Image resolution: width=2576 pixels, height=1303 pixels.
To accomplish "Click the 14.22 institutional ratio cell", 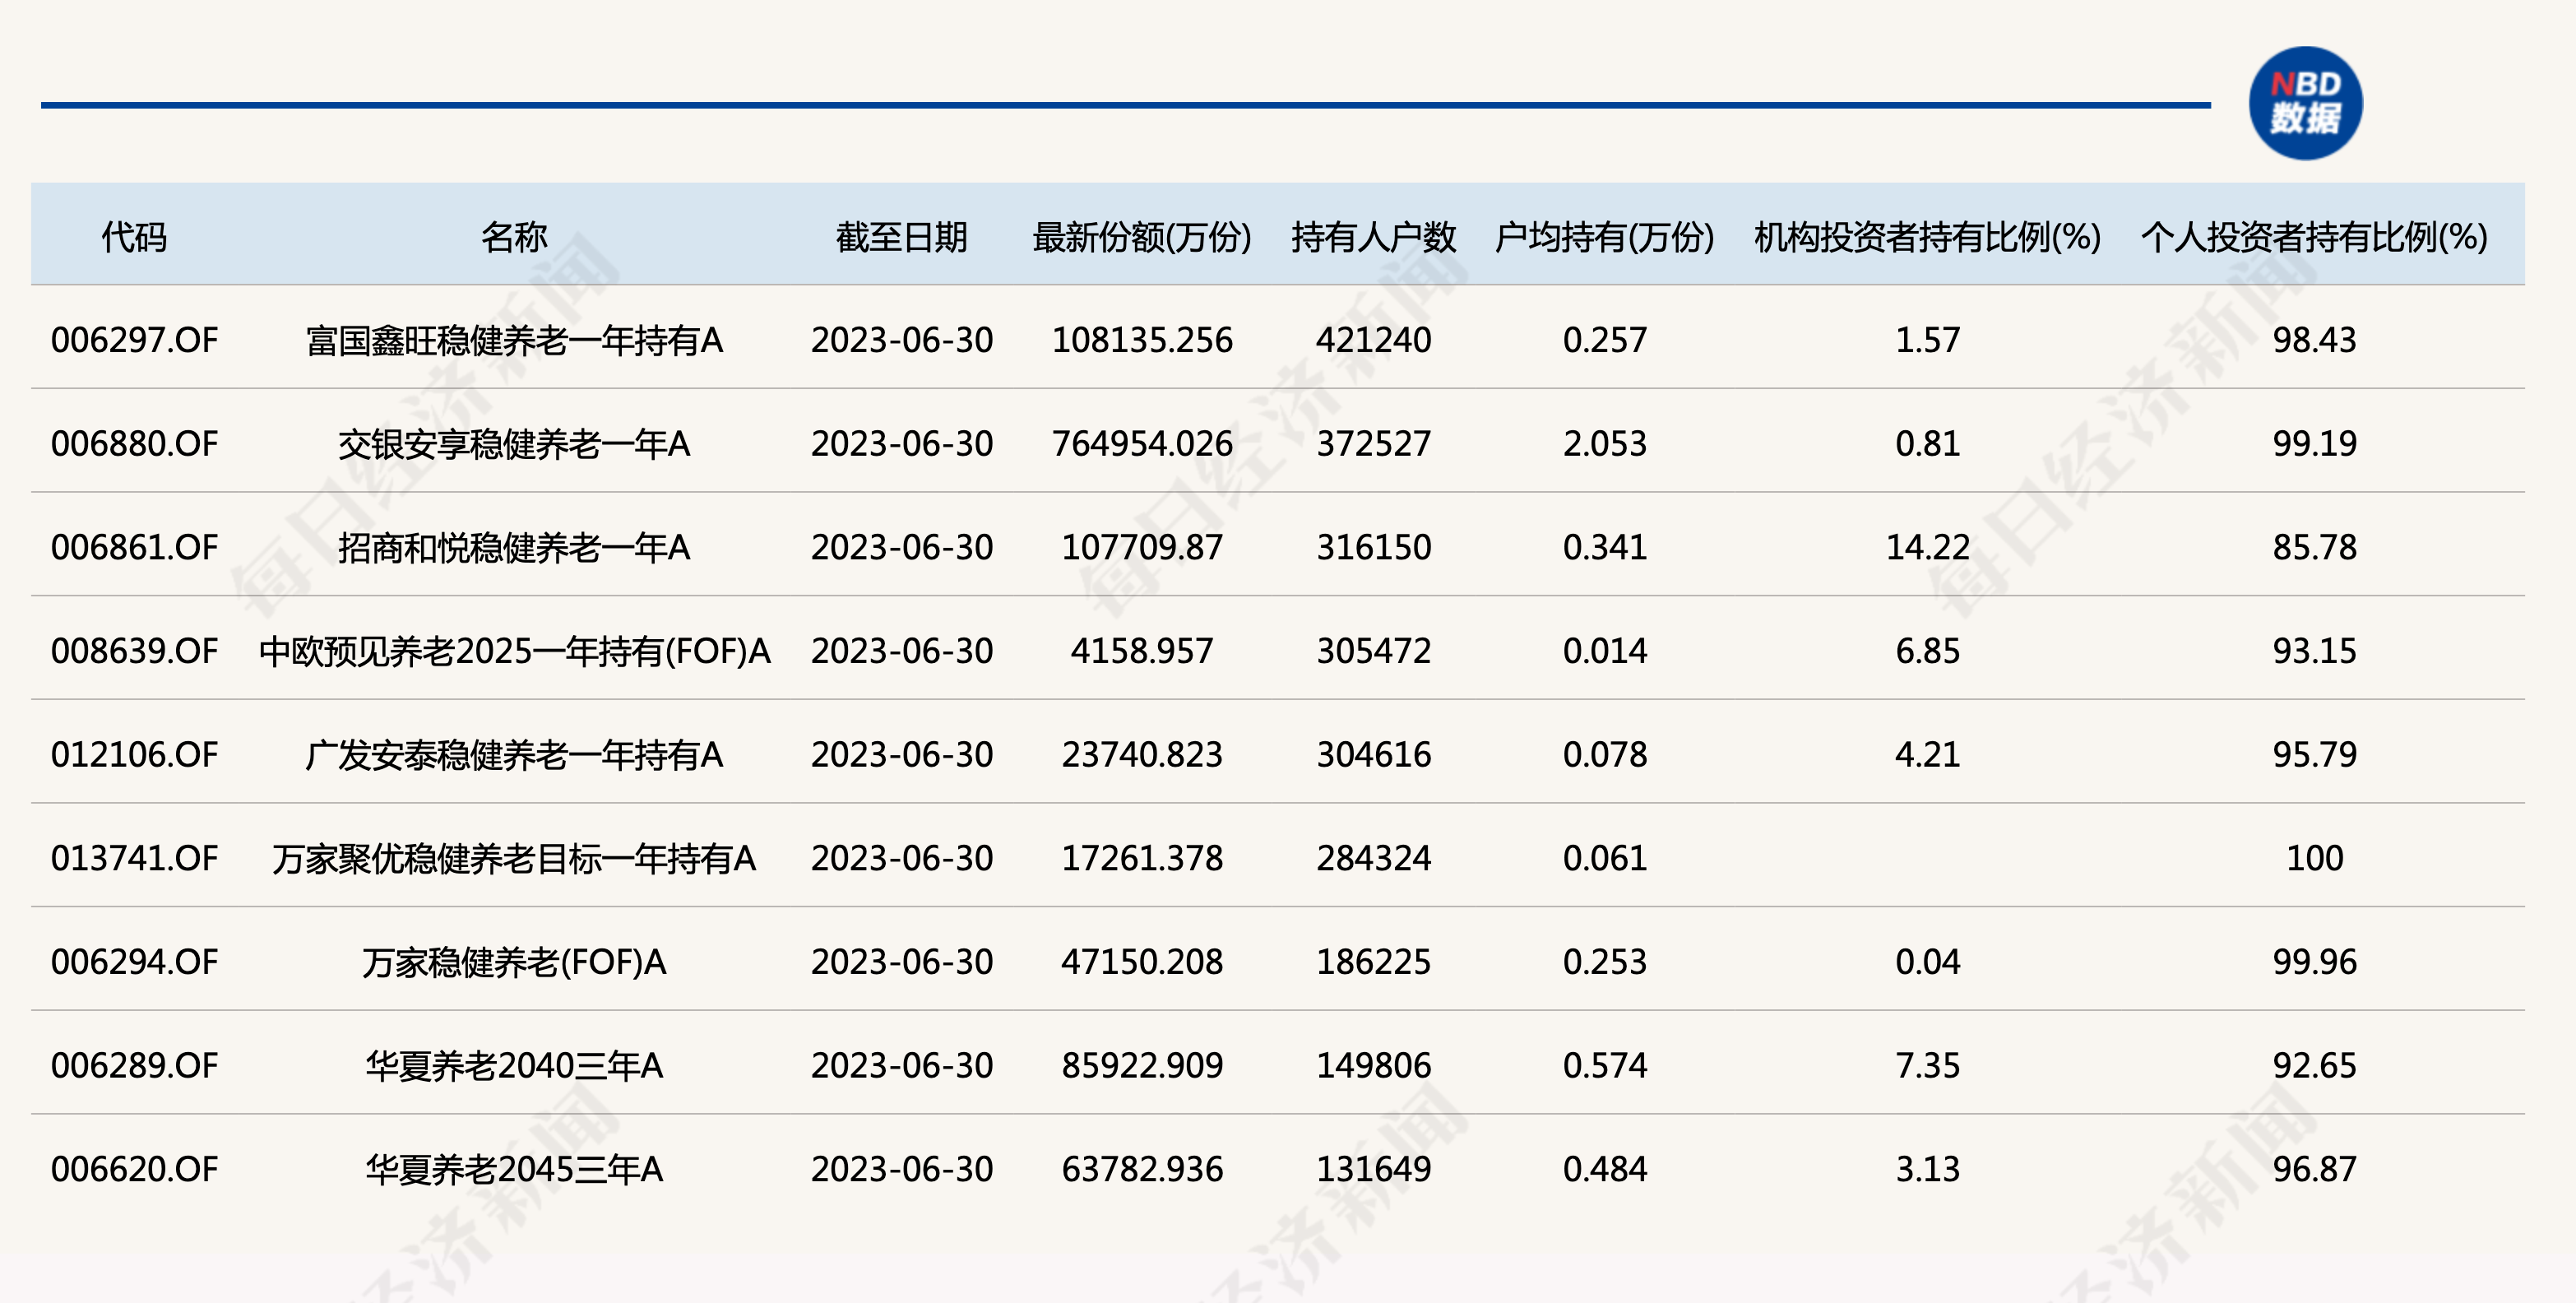I will [x=1927, y=547].
